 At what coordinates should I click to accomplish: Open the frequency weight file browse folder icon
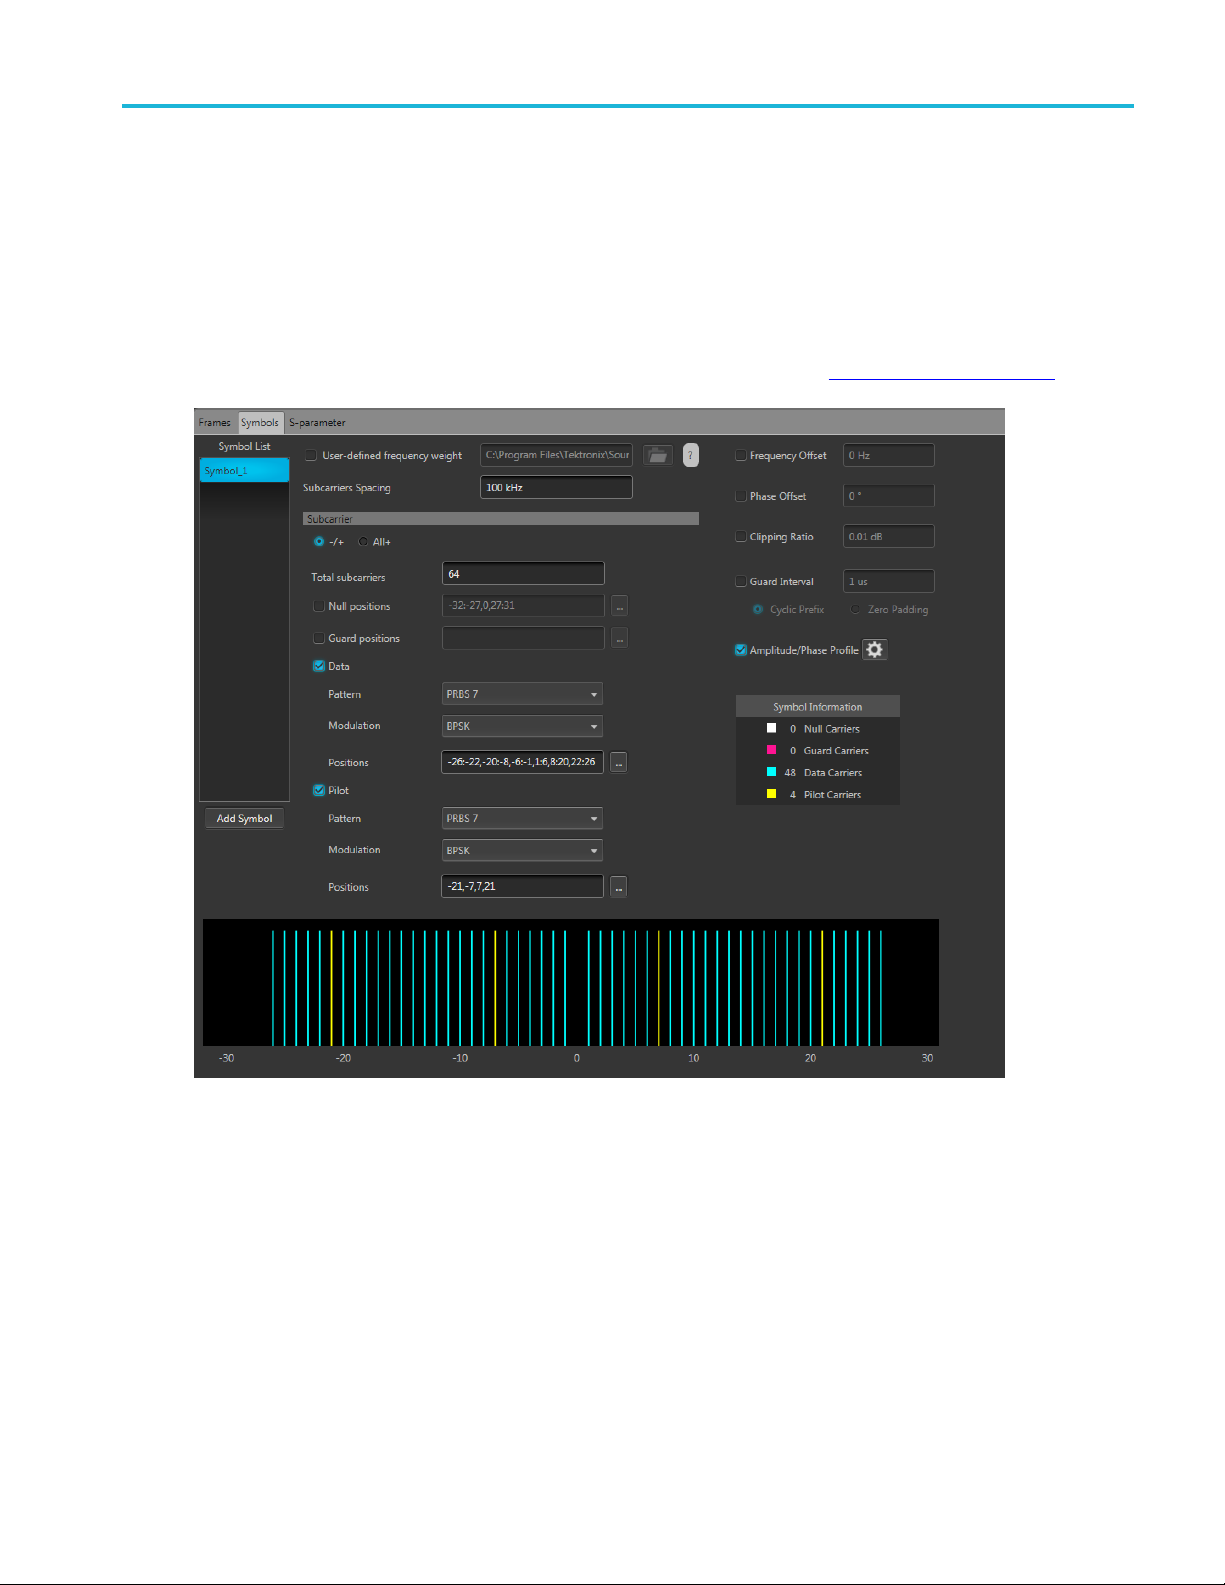coord(657,456)
